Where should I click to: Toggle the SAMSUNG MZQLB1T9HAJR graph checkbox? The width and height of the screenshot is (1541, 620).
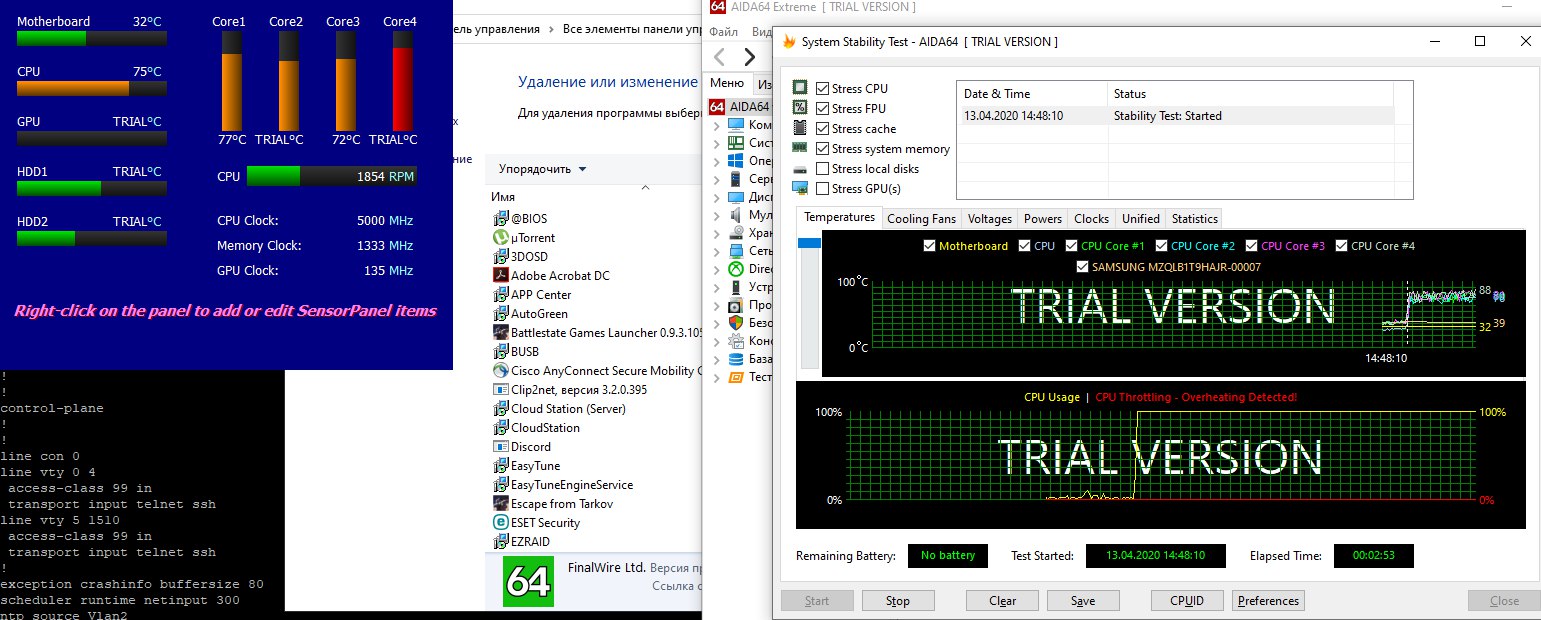pos(1082,267)
